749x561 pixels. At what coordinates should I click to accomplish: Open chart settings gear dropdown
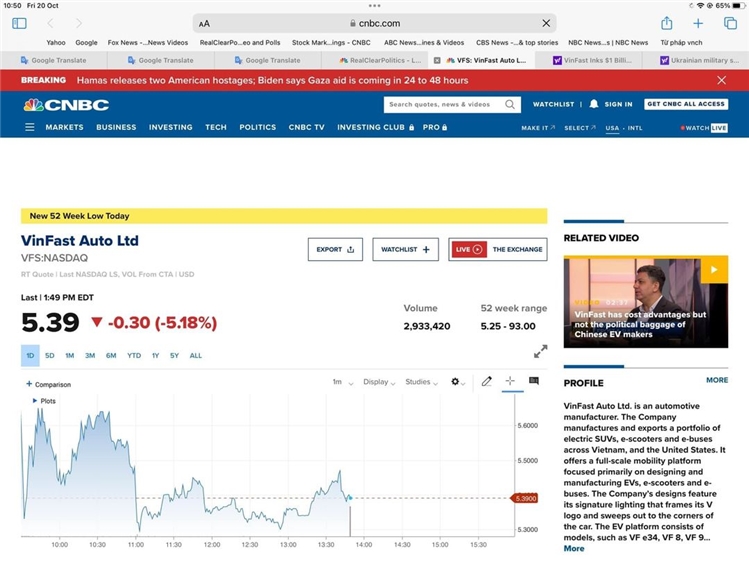coord(458,382)
